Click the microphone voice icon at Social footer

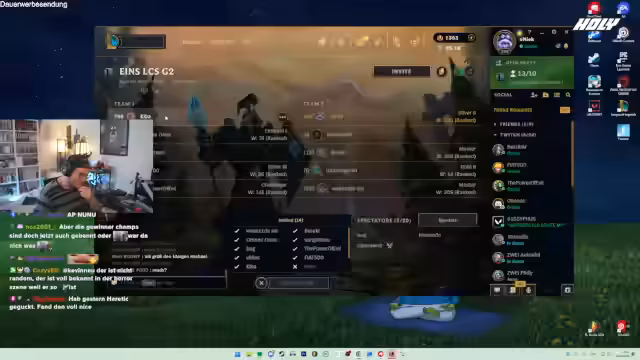pyautogui.click(x=529, y=290)
